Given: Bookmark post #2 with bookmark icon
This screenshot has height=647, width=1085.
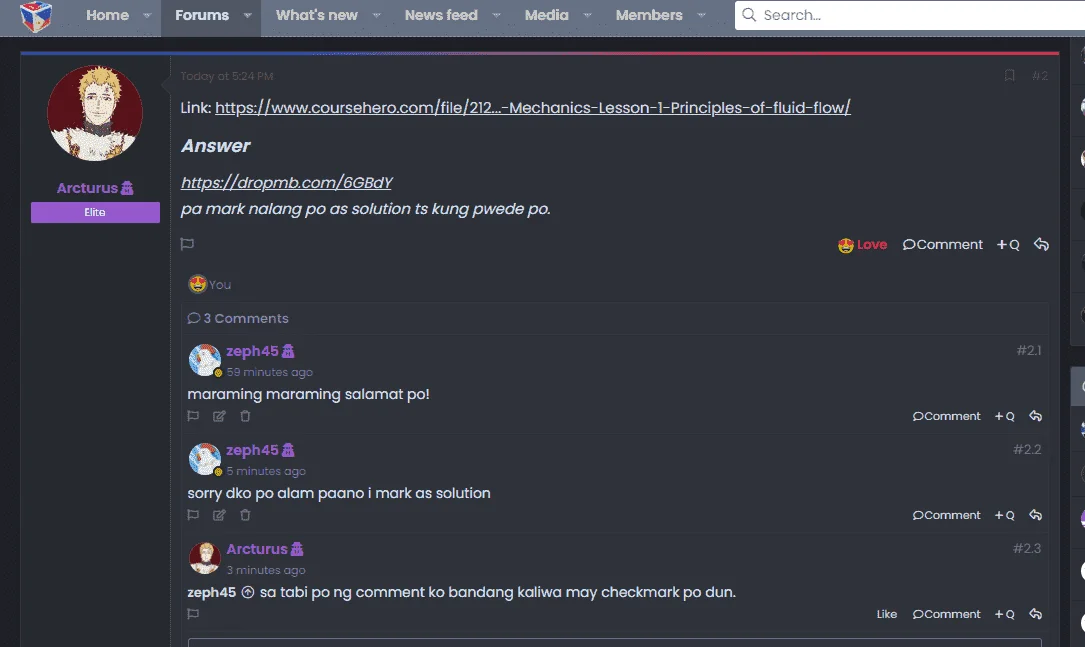Looking at the screenshot, I should click(x=1010, y=75).
